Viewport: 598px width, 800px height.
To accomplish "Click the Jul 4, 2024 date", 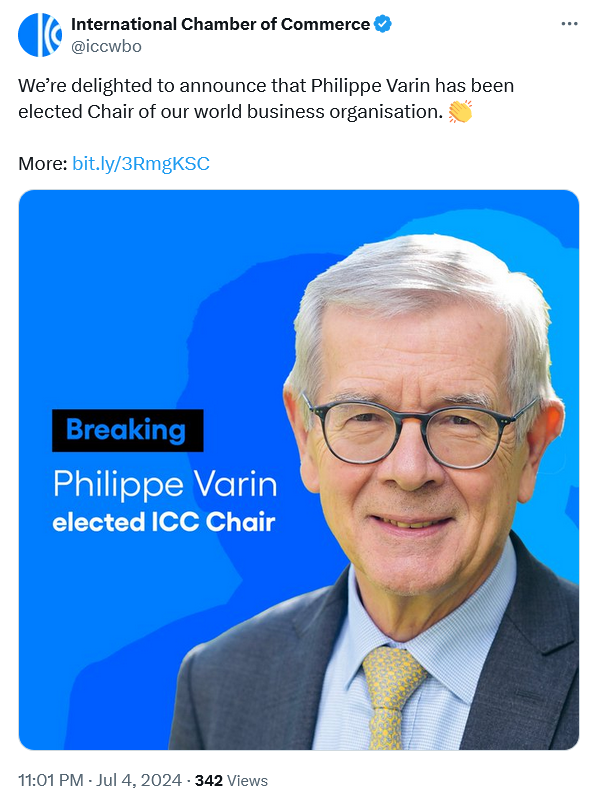I will coord(139,780).
